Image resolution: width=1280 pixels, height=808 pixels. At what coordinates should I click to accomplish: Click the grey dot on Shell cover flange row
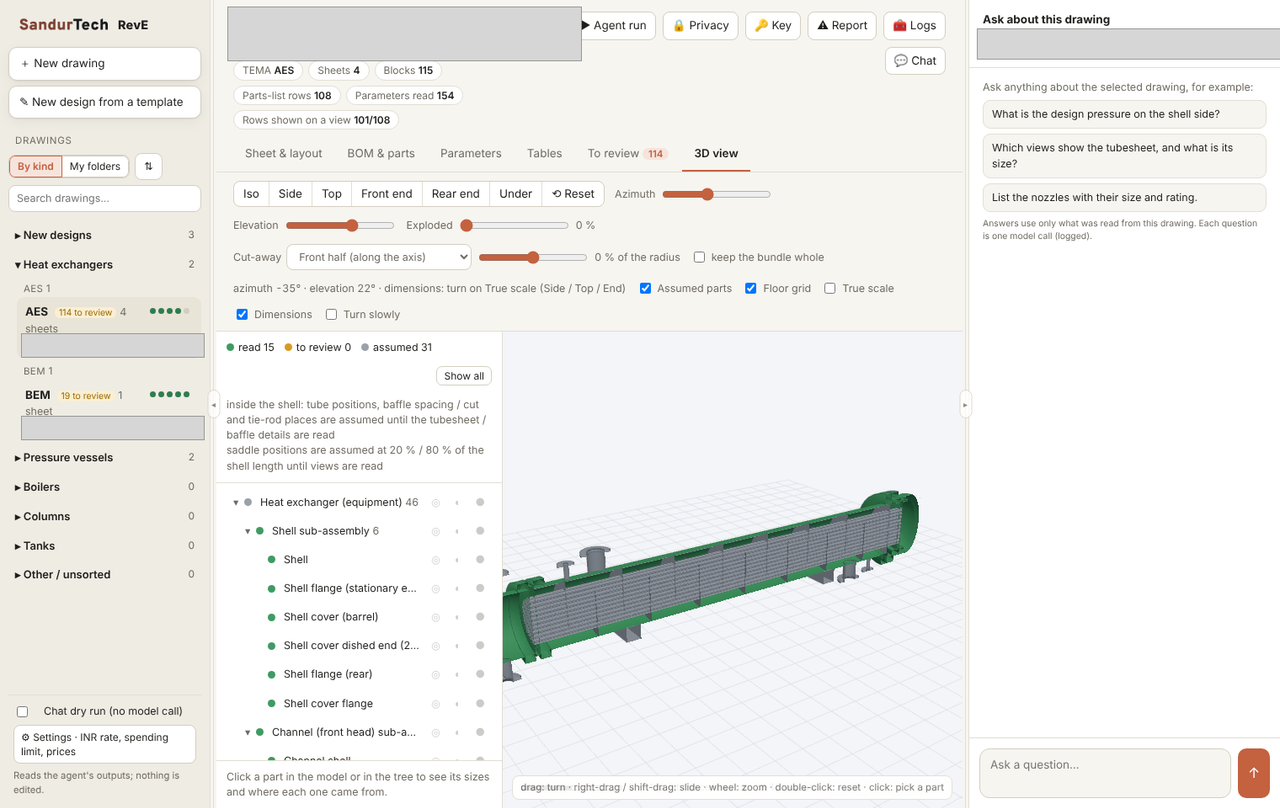click(480, 704)
